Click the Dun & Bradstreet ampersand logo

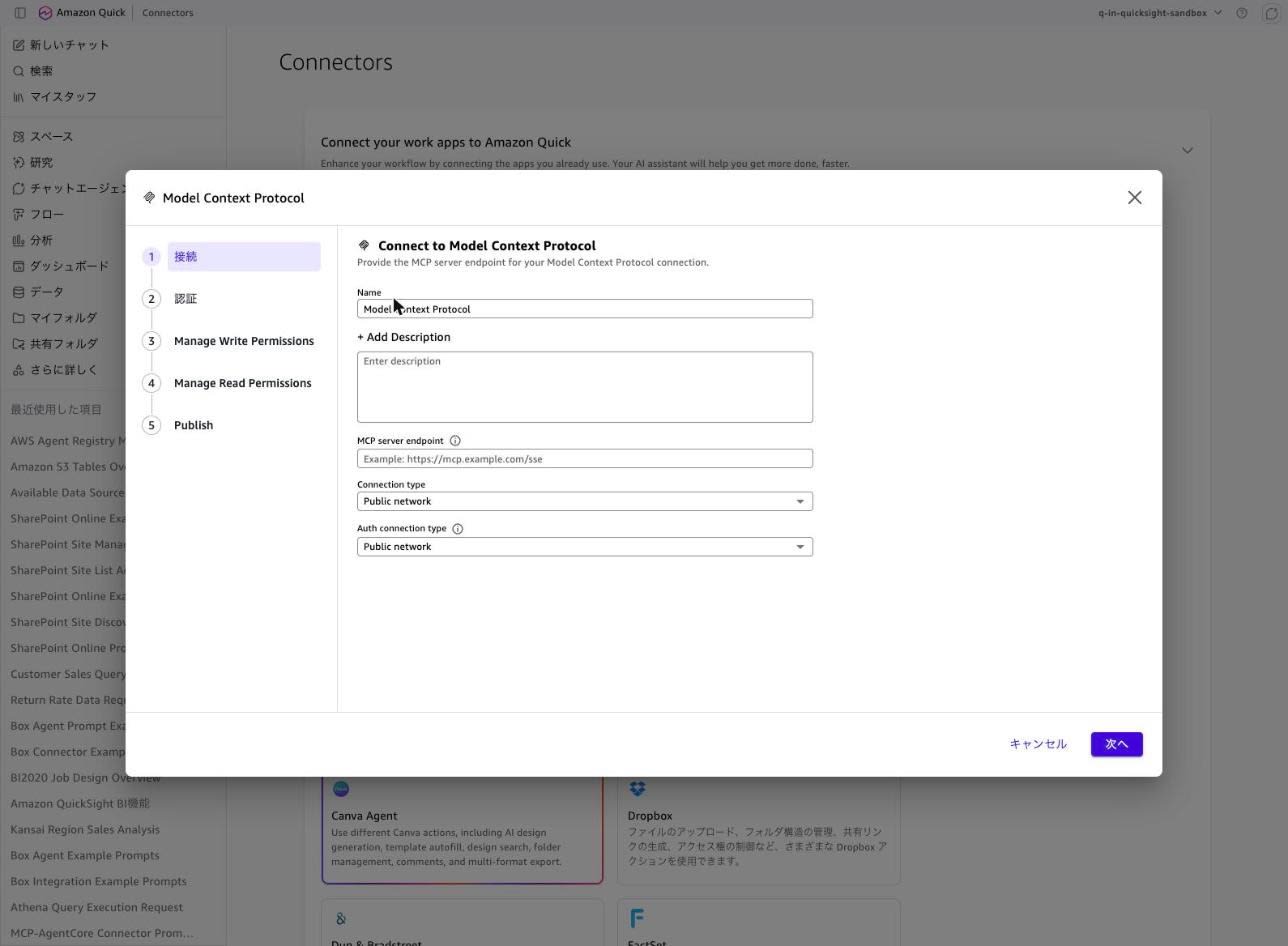coord(341,919)
